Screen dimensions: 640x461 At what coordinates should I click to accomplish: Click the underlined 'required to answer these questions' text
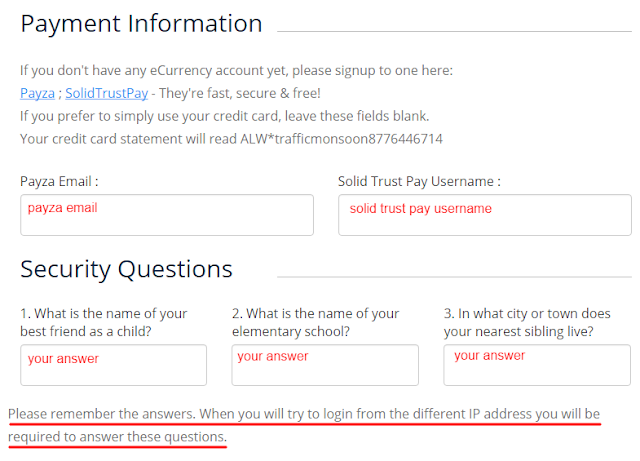117,437
